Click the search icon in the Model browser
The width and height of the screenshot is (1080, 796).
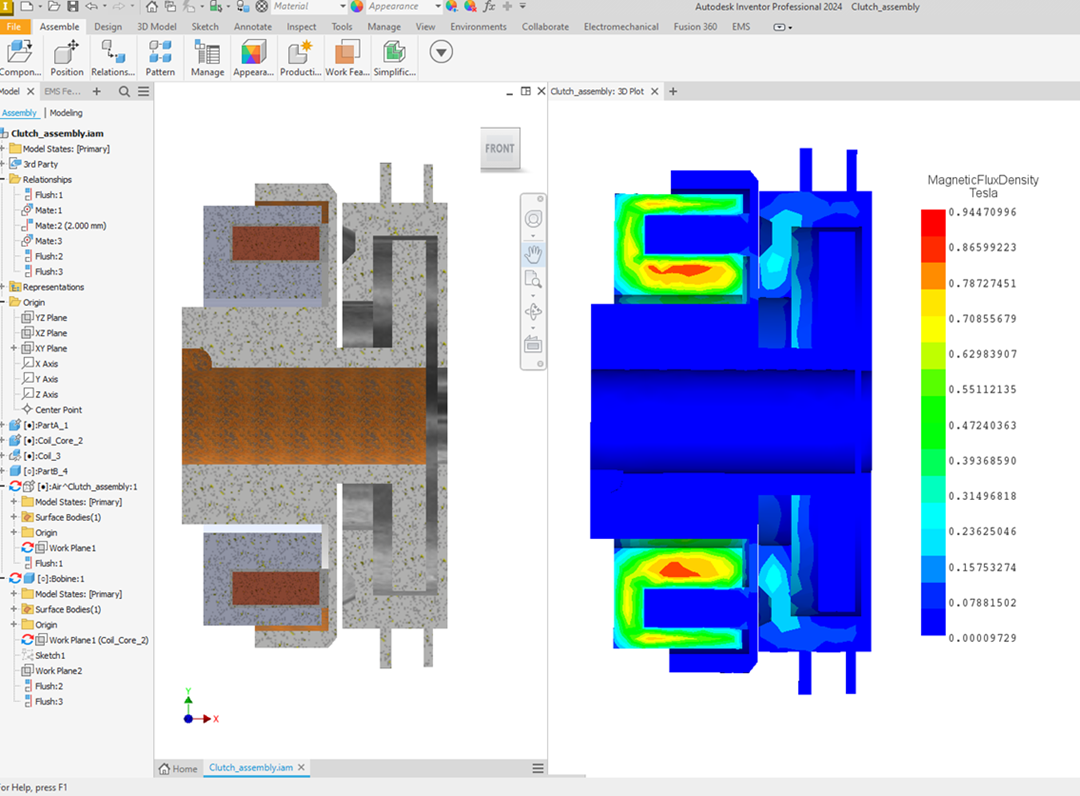pos(122,90)
